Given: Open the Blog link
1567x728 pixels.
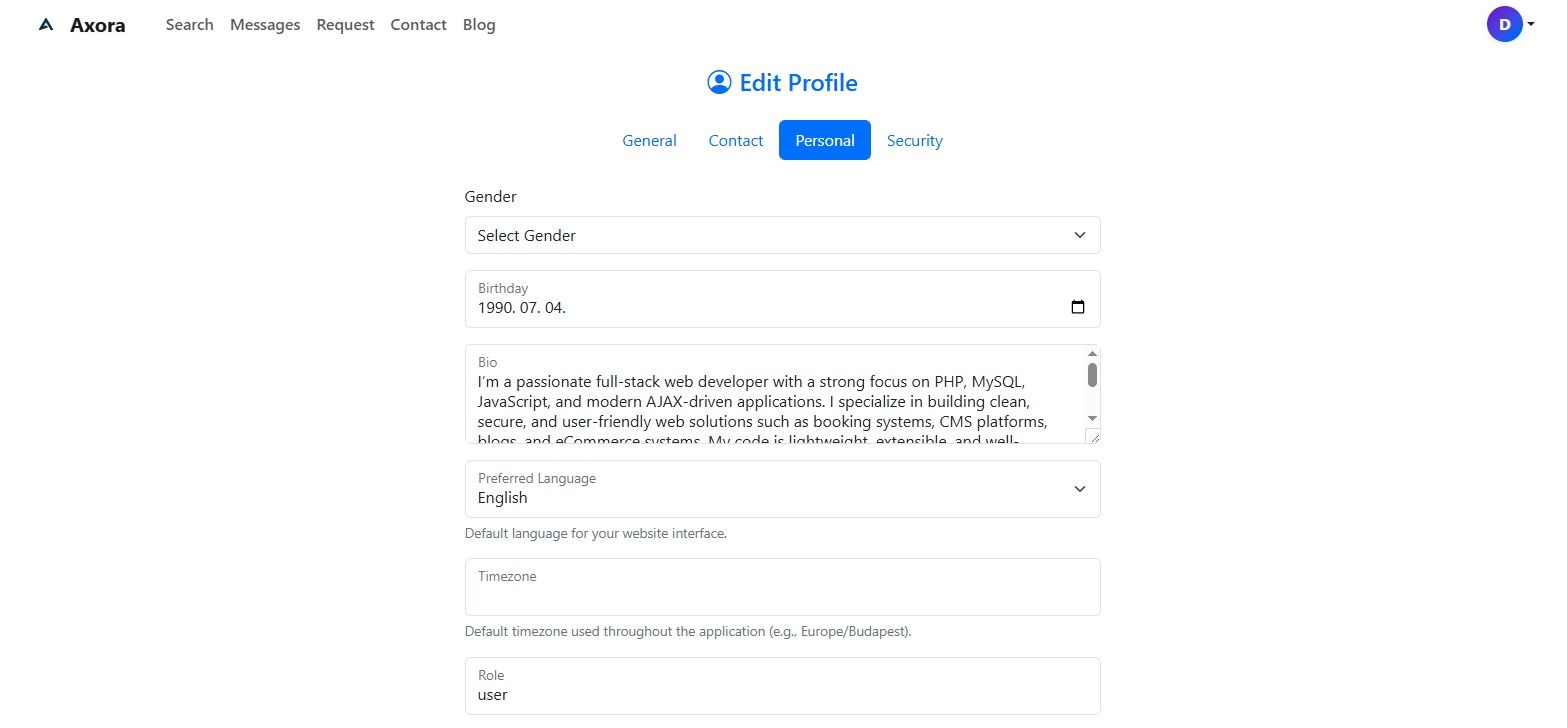Looking at the screenshot, I should pos(479,25).
